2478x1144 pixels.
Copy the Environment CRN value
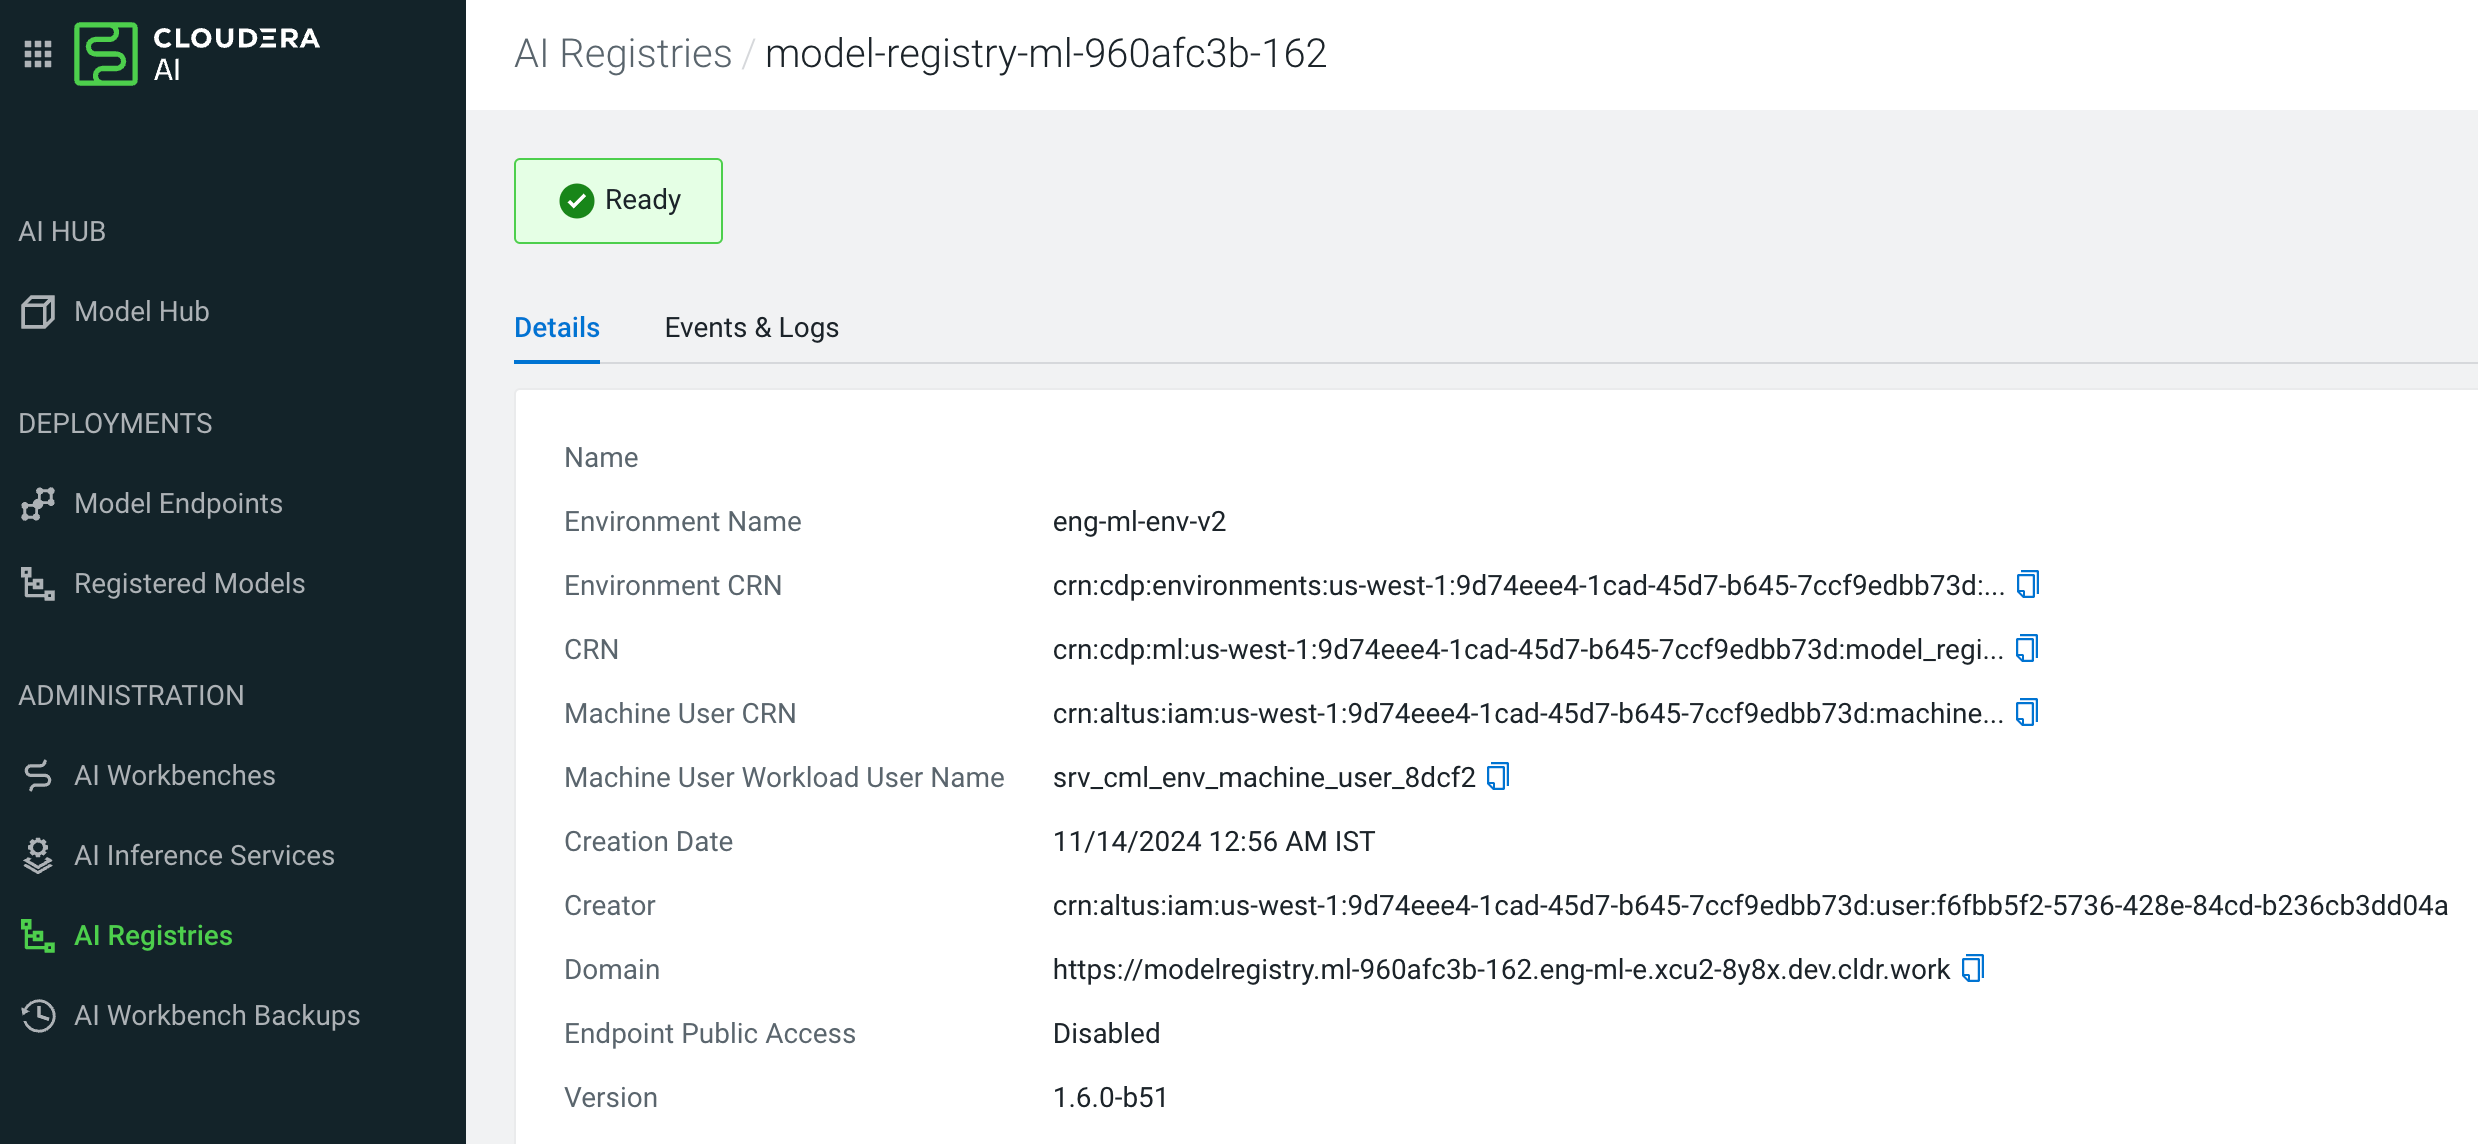point(2027,584)
